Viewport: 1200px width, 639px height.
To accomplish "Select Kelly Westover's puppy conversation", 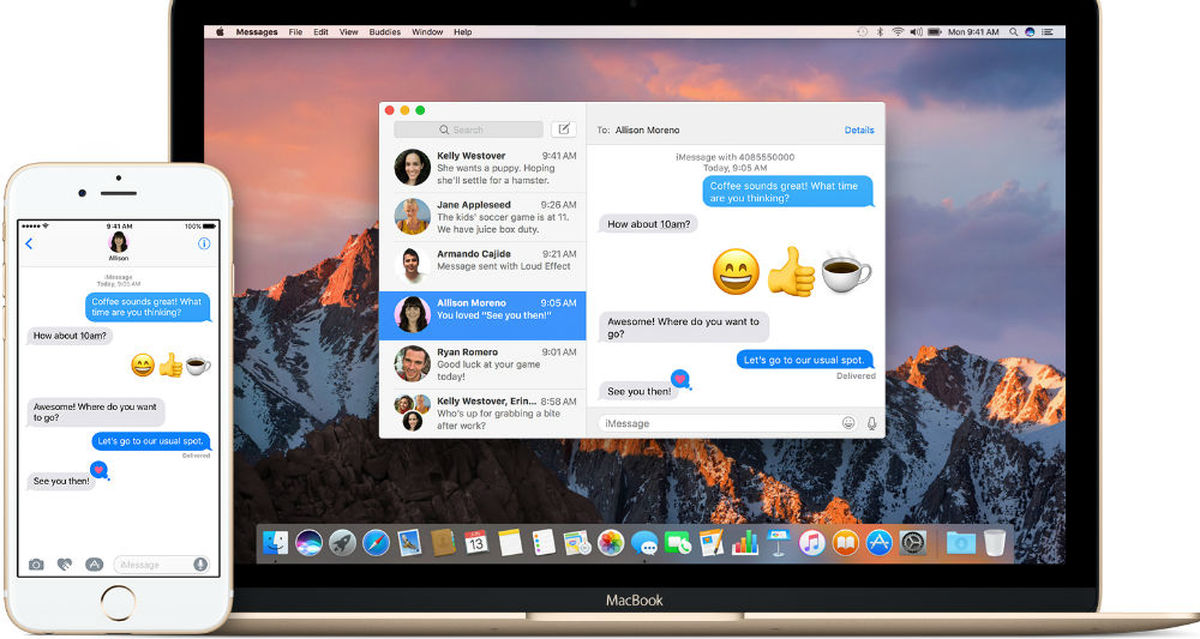I will click(x=482, y=167).
